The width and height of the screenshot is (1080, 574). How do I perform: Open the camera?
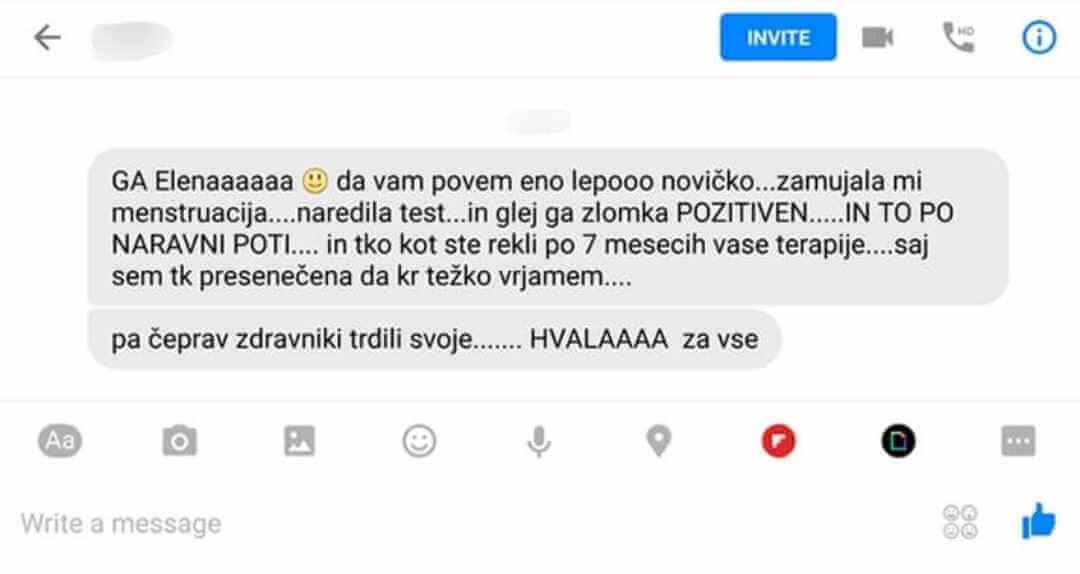tap(180, 440)
